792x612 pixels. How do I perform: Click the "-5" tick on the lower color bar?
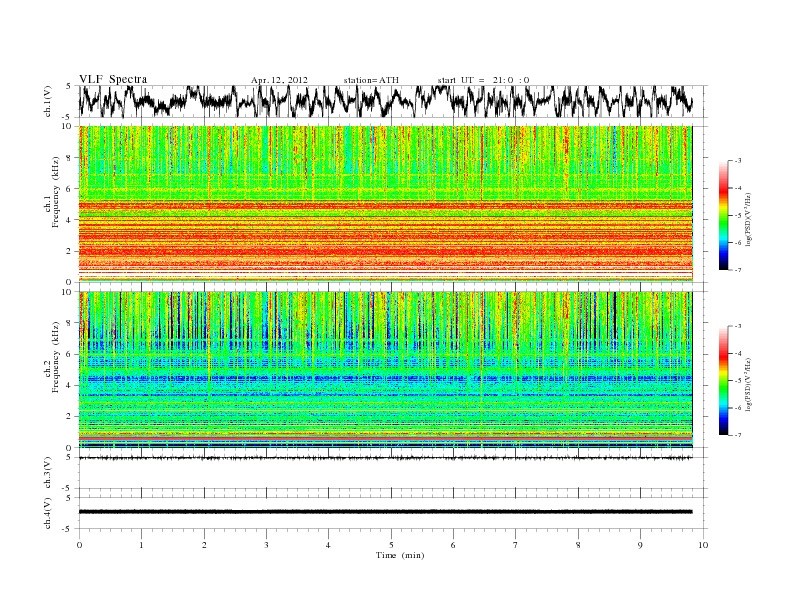737,381
